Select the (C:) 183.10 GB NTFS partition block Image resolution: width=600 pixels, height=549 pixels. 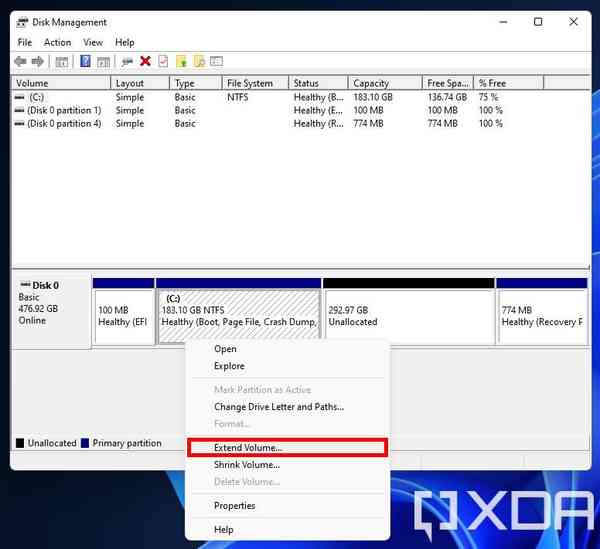(239, 312)
